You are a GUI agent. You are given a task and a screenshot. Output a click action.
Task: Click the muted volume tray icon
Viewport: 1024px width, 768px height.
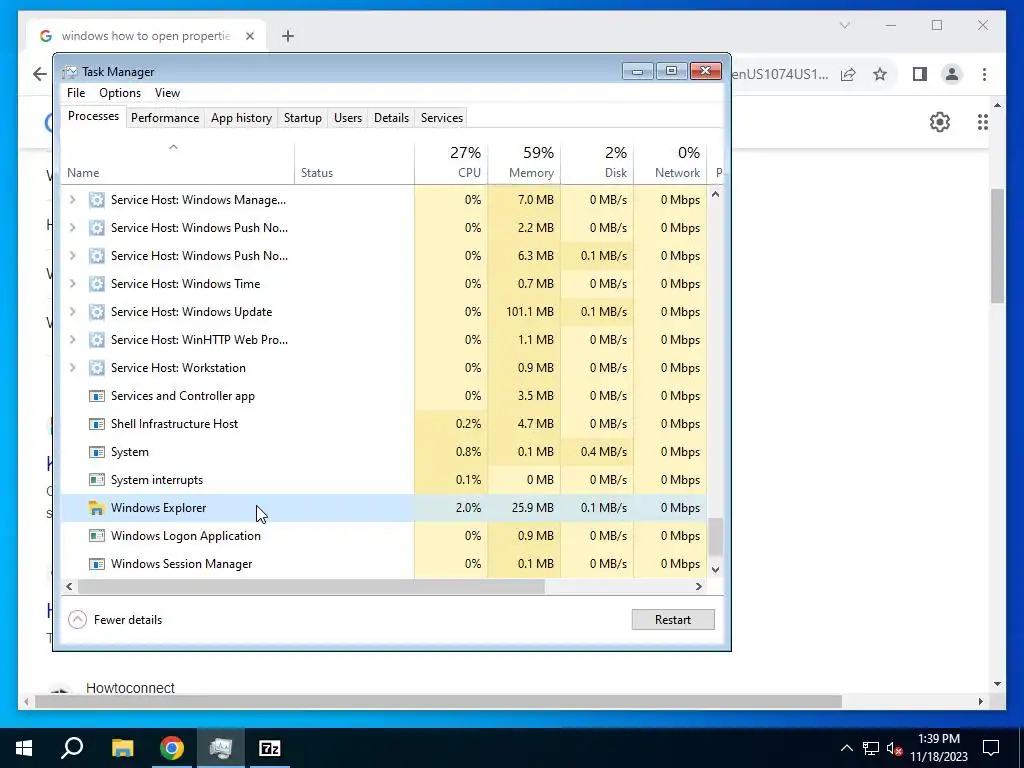(895, 748)
